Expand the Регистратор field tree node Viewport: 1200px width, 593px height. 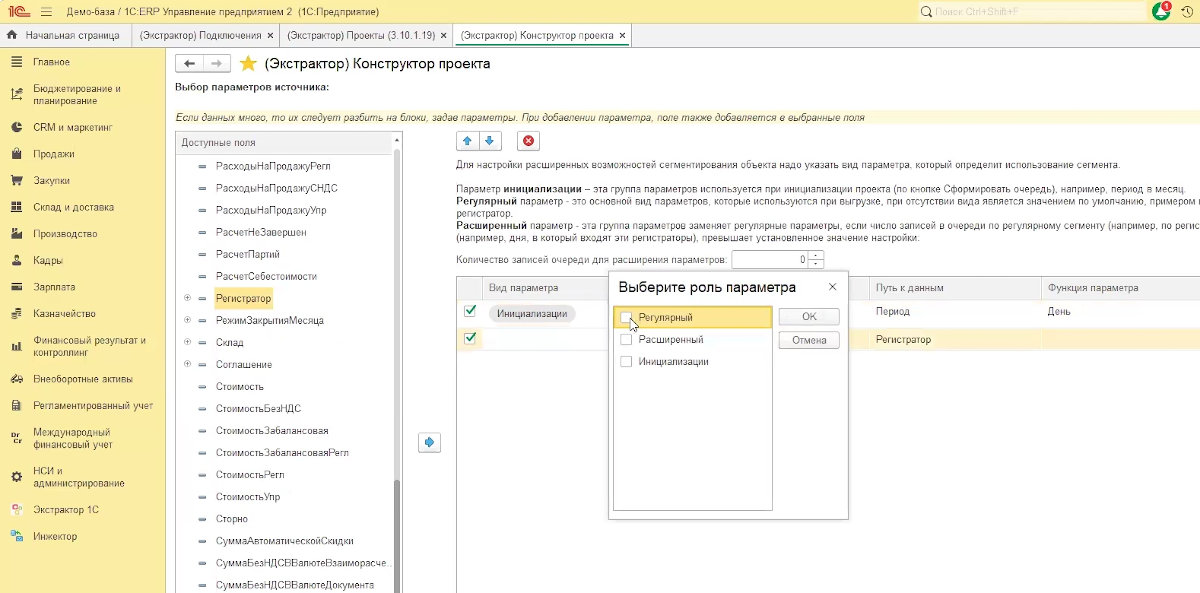point(187,298)
